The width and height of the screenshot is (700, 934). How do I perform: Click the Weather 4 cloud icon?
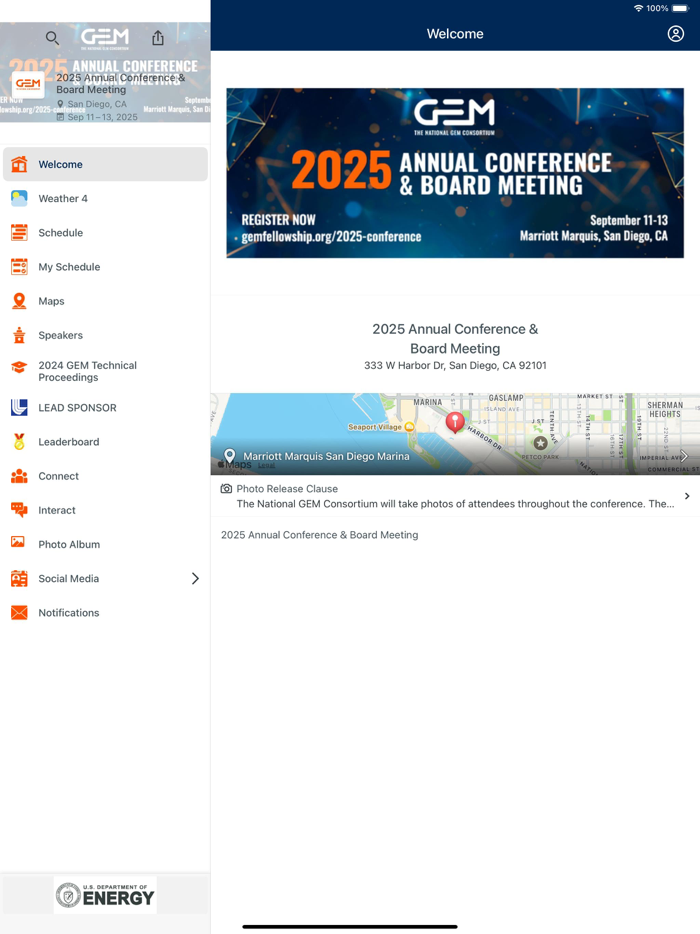pyautogui.click(x=19, y=198)
